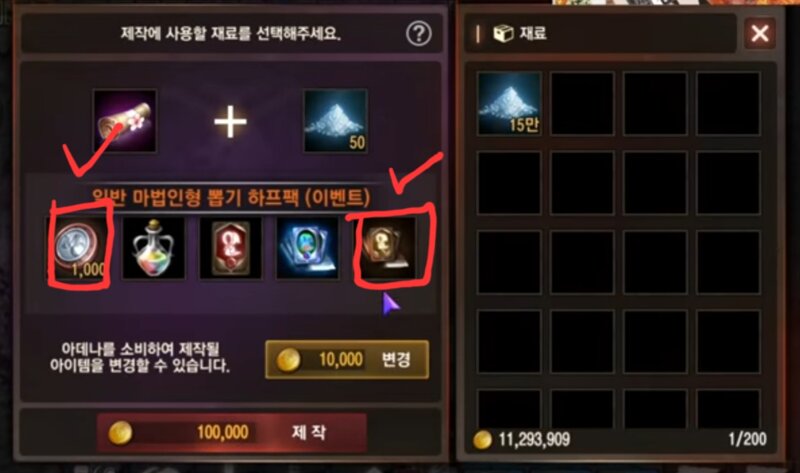Screen dimensions: 800x473
Task: Open the question mark help icon
Action: click(419, 34)
